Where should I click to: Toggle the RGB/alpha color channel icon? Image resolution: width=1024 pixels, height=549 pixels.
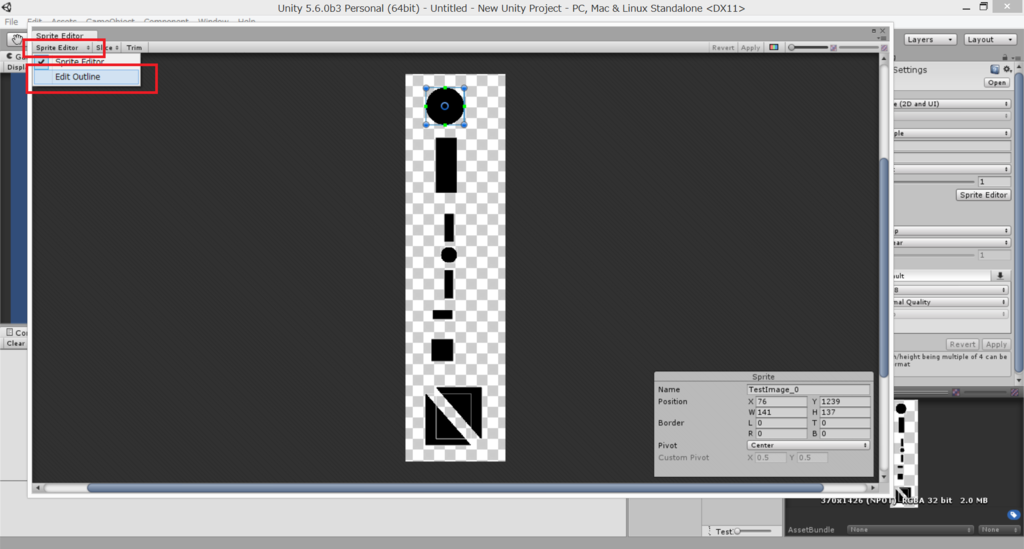point(774,48)
